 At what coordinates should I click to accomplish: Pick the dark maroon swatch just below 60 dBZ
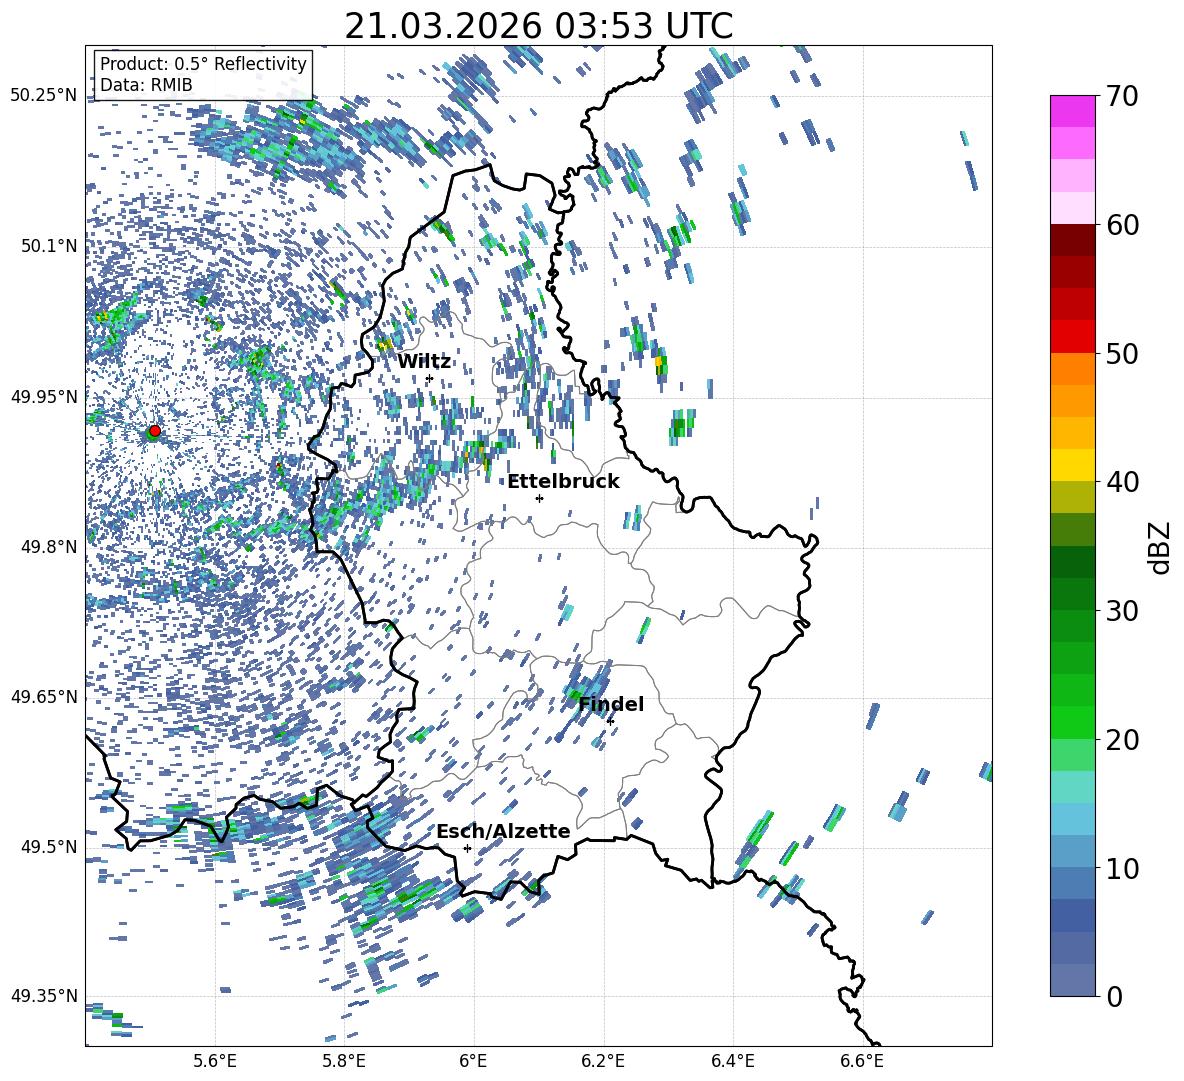click(x=1072, y=240)
